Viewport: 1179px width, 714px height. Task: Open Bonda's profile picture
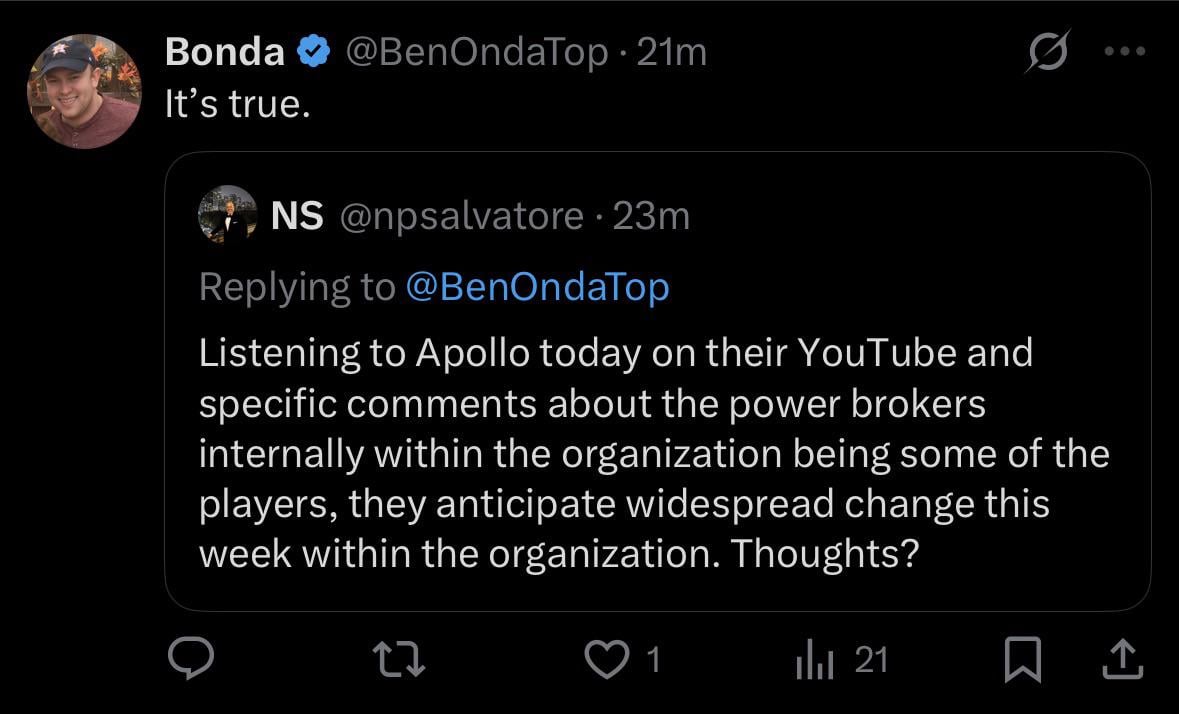(x=84, y=92)
